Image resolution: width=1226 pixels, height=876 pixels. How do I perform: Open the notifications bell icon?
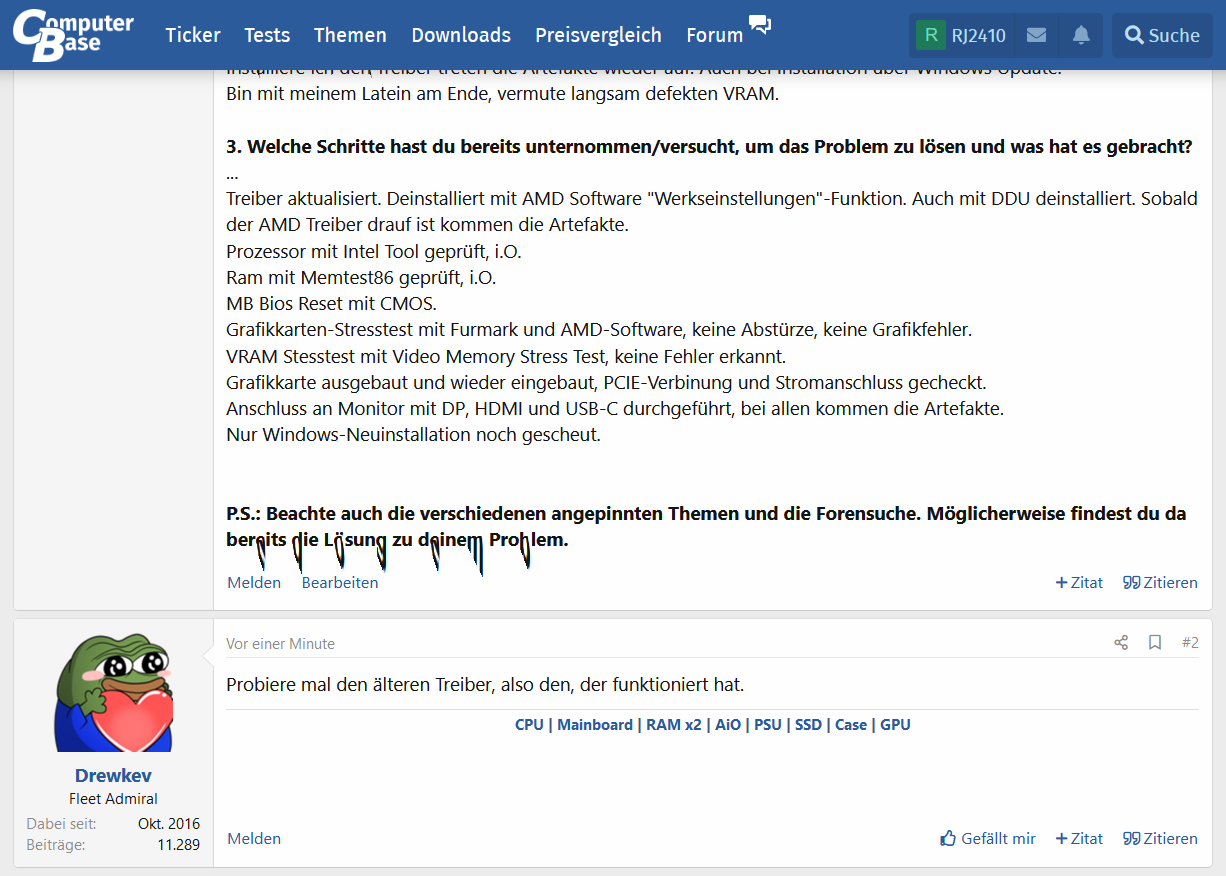(x=1081, y=35)
